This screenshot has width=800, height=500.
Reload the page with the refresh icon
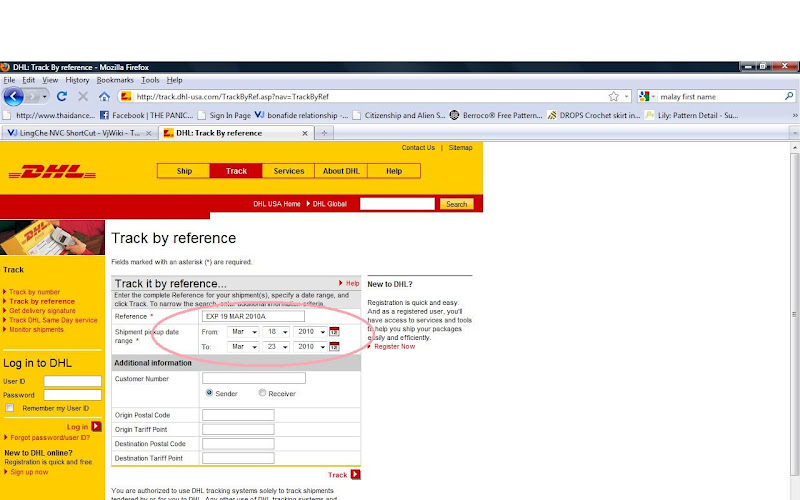(62, 97)
